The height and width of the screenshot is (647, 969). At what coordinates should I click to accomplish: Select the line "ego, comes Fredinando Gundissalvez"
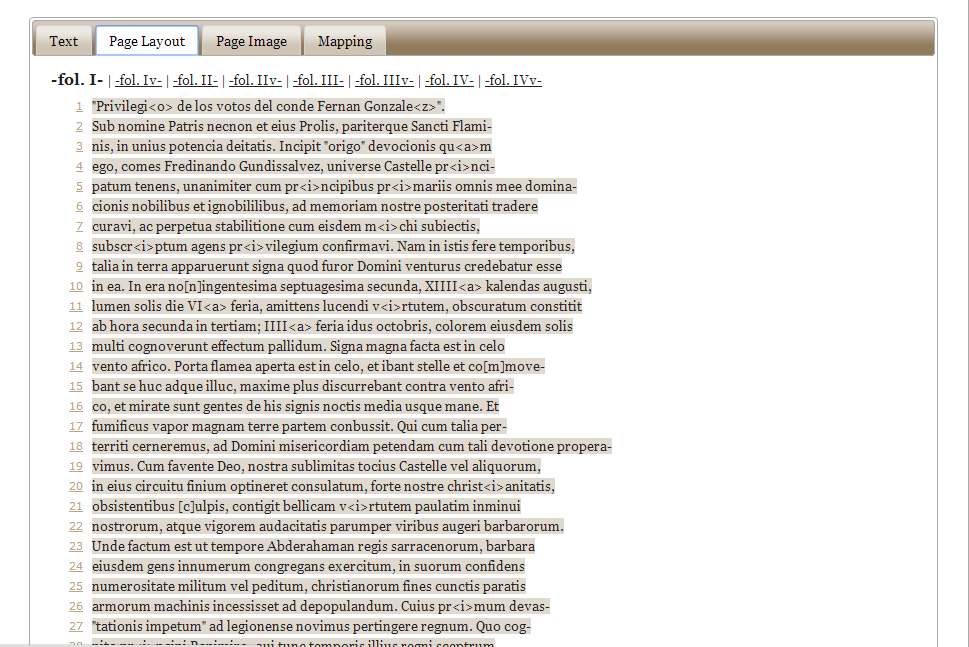pos(294,166)
